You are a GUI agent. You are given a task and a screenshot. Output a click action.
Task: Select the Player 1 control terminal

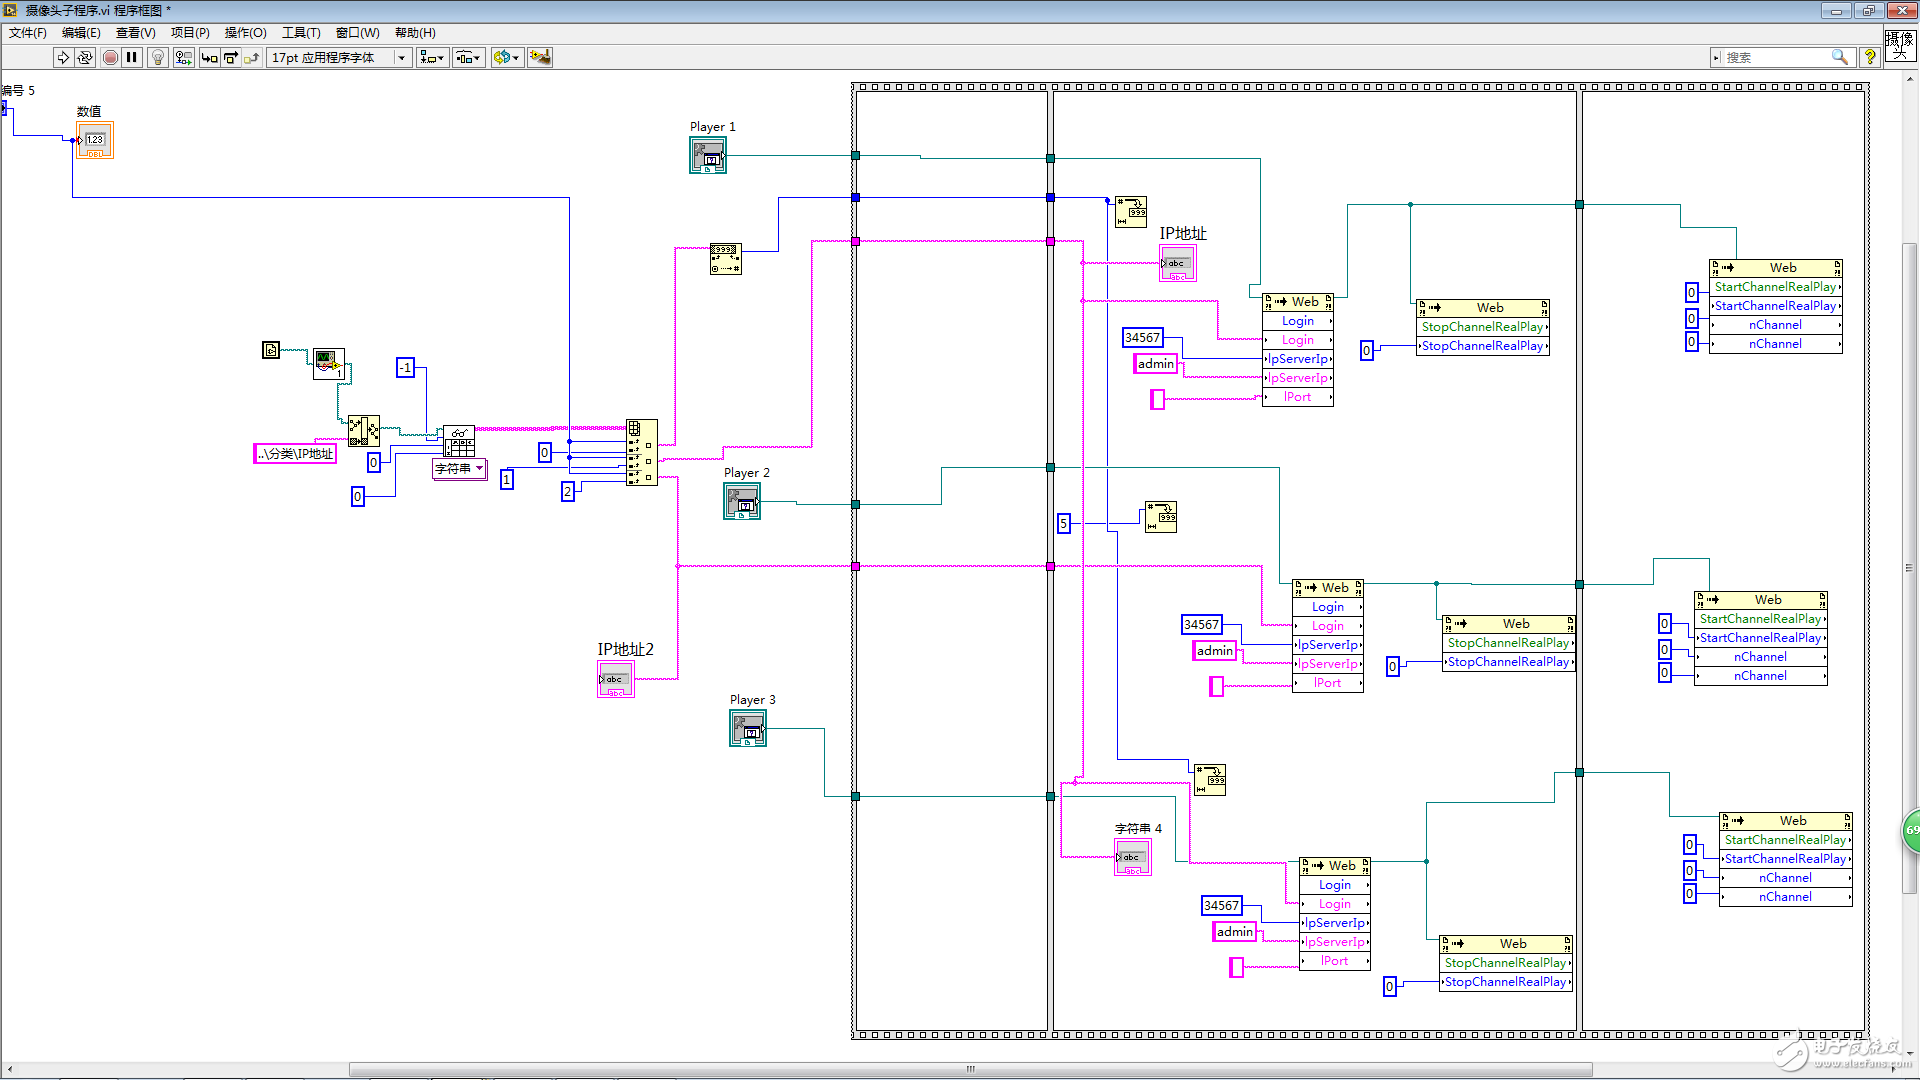(x=708, y=155)
